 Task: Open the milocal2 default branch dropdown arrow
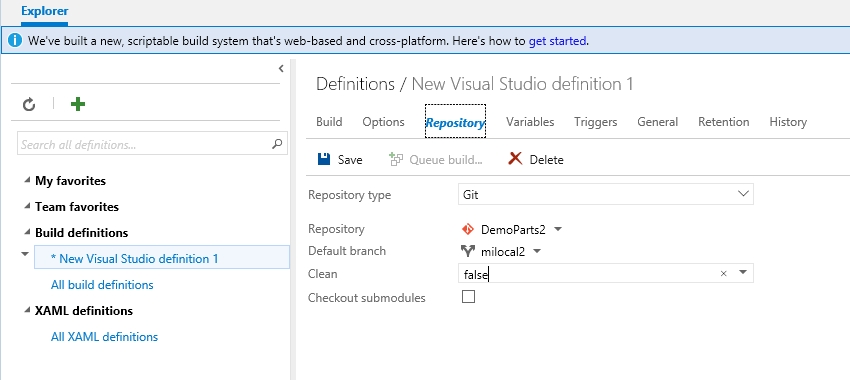coord(537,251)
